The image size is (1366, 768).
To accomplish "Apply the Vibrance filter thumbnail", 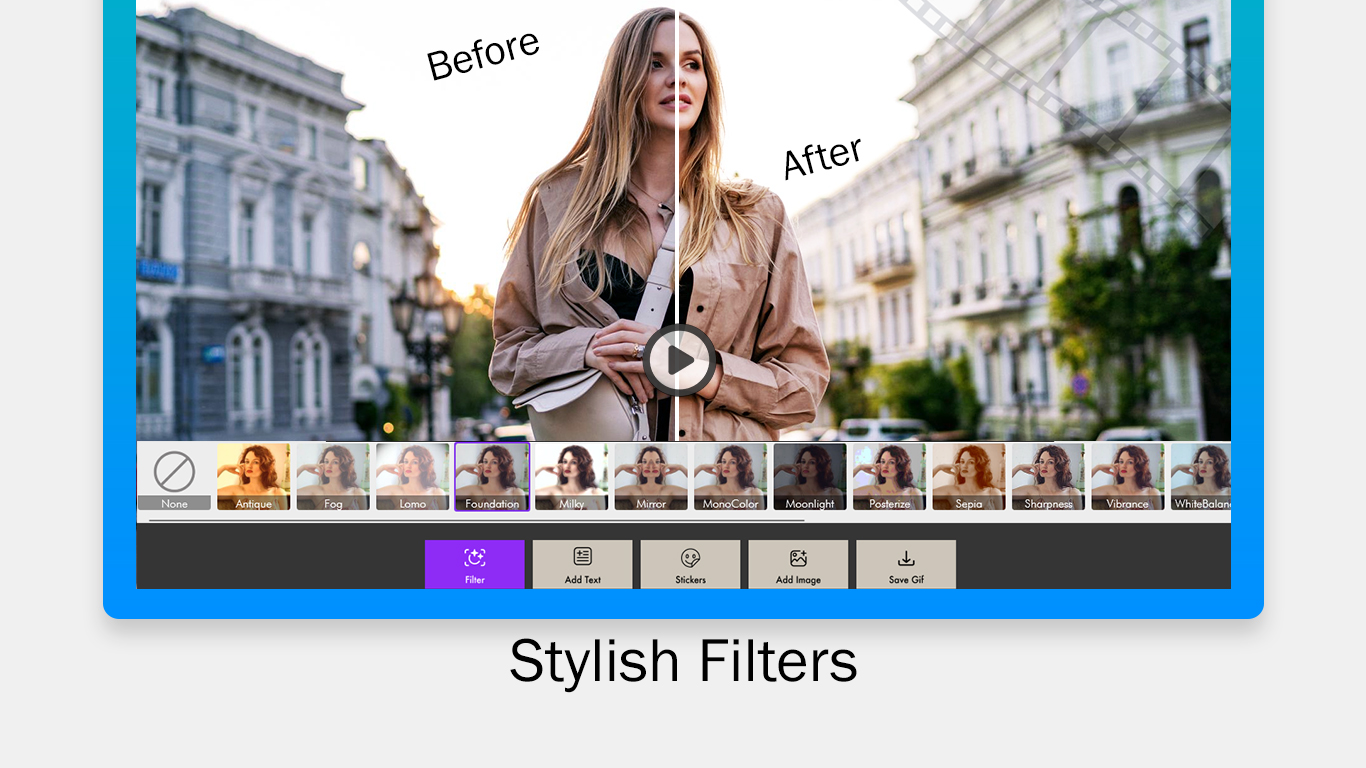I will click(1128, 477).
